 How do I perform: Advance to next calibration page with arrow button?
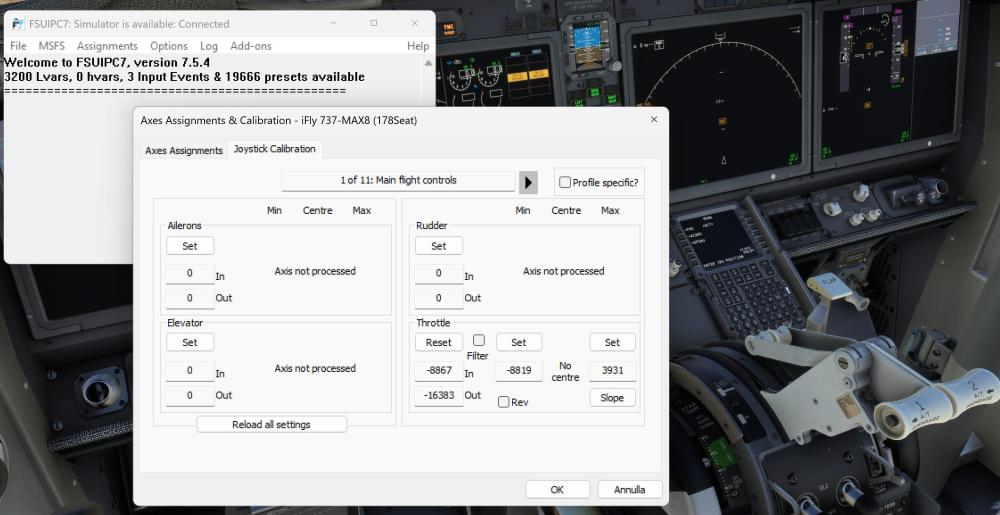[x=528, y=182]
